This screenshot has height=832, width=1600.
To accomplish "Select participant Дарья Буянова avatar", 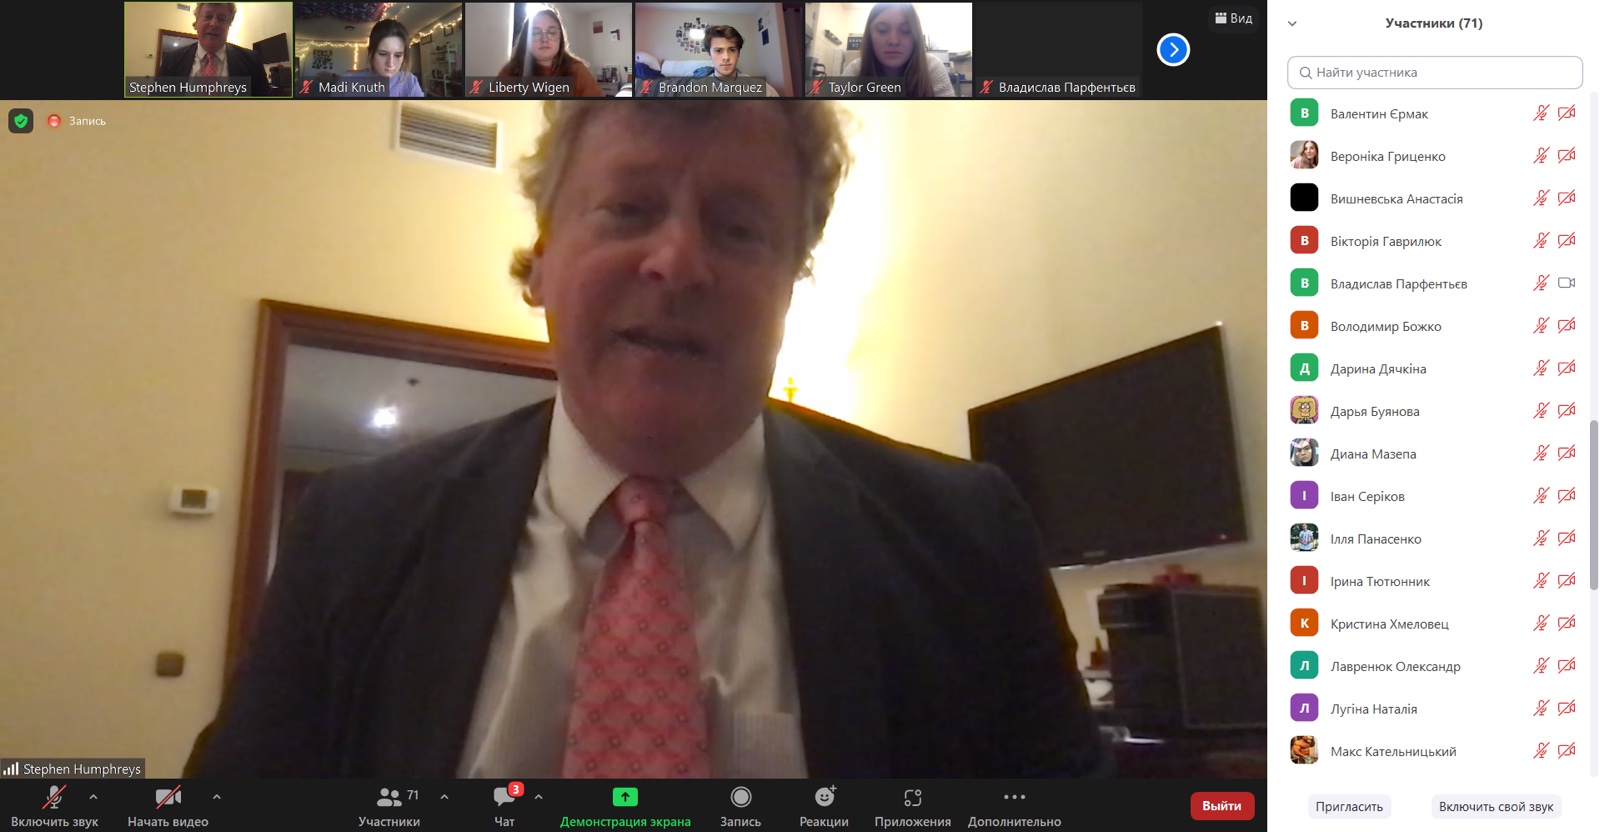I will click(1304, 410).
